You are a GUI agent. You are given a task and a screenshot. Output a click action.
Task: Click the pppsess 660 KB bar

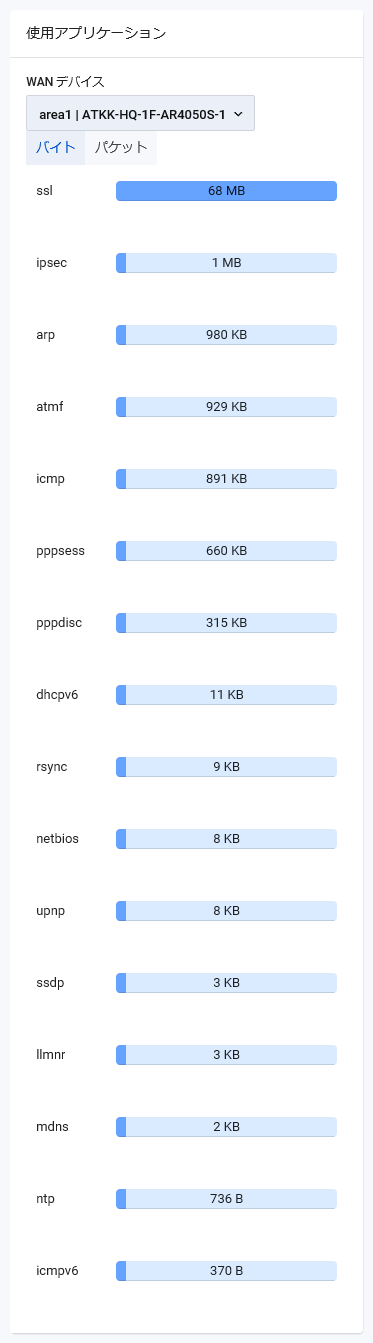(226, 551)
